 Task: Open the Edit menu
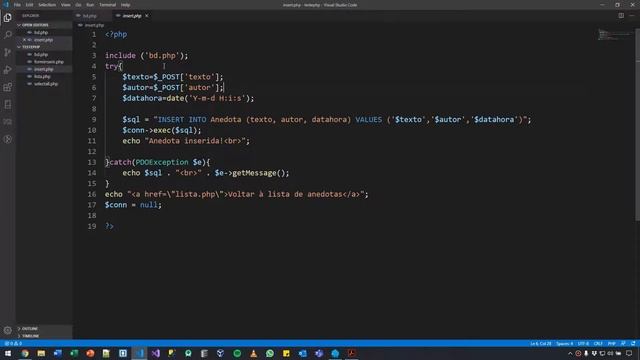click(x=29, y=5)
